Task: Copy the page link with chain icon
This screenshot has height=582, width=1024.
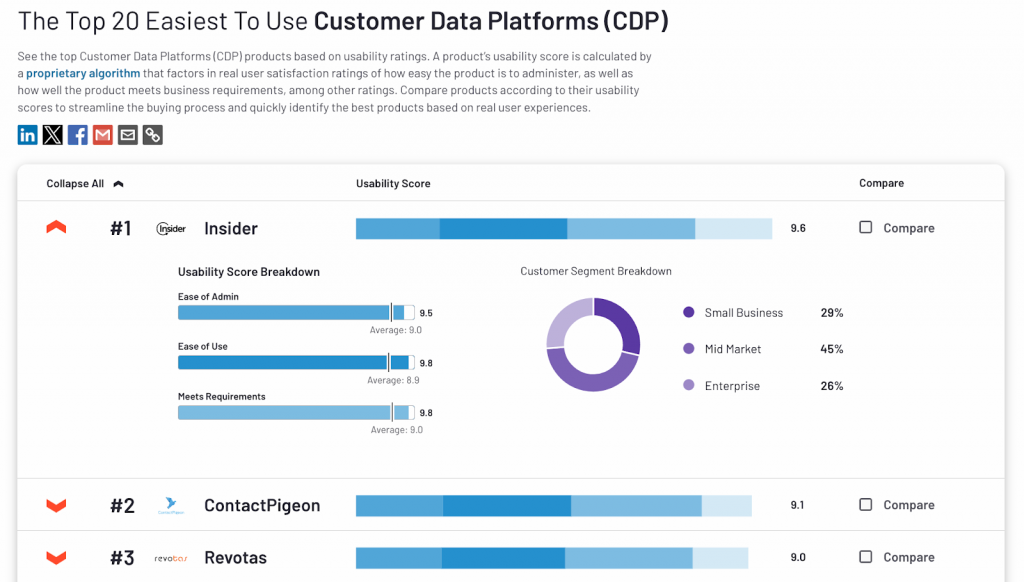Action: point(153,135)
